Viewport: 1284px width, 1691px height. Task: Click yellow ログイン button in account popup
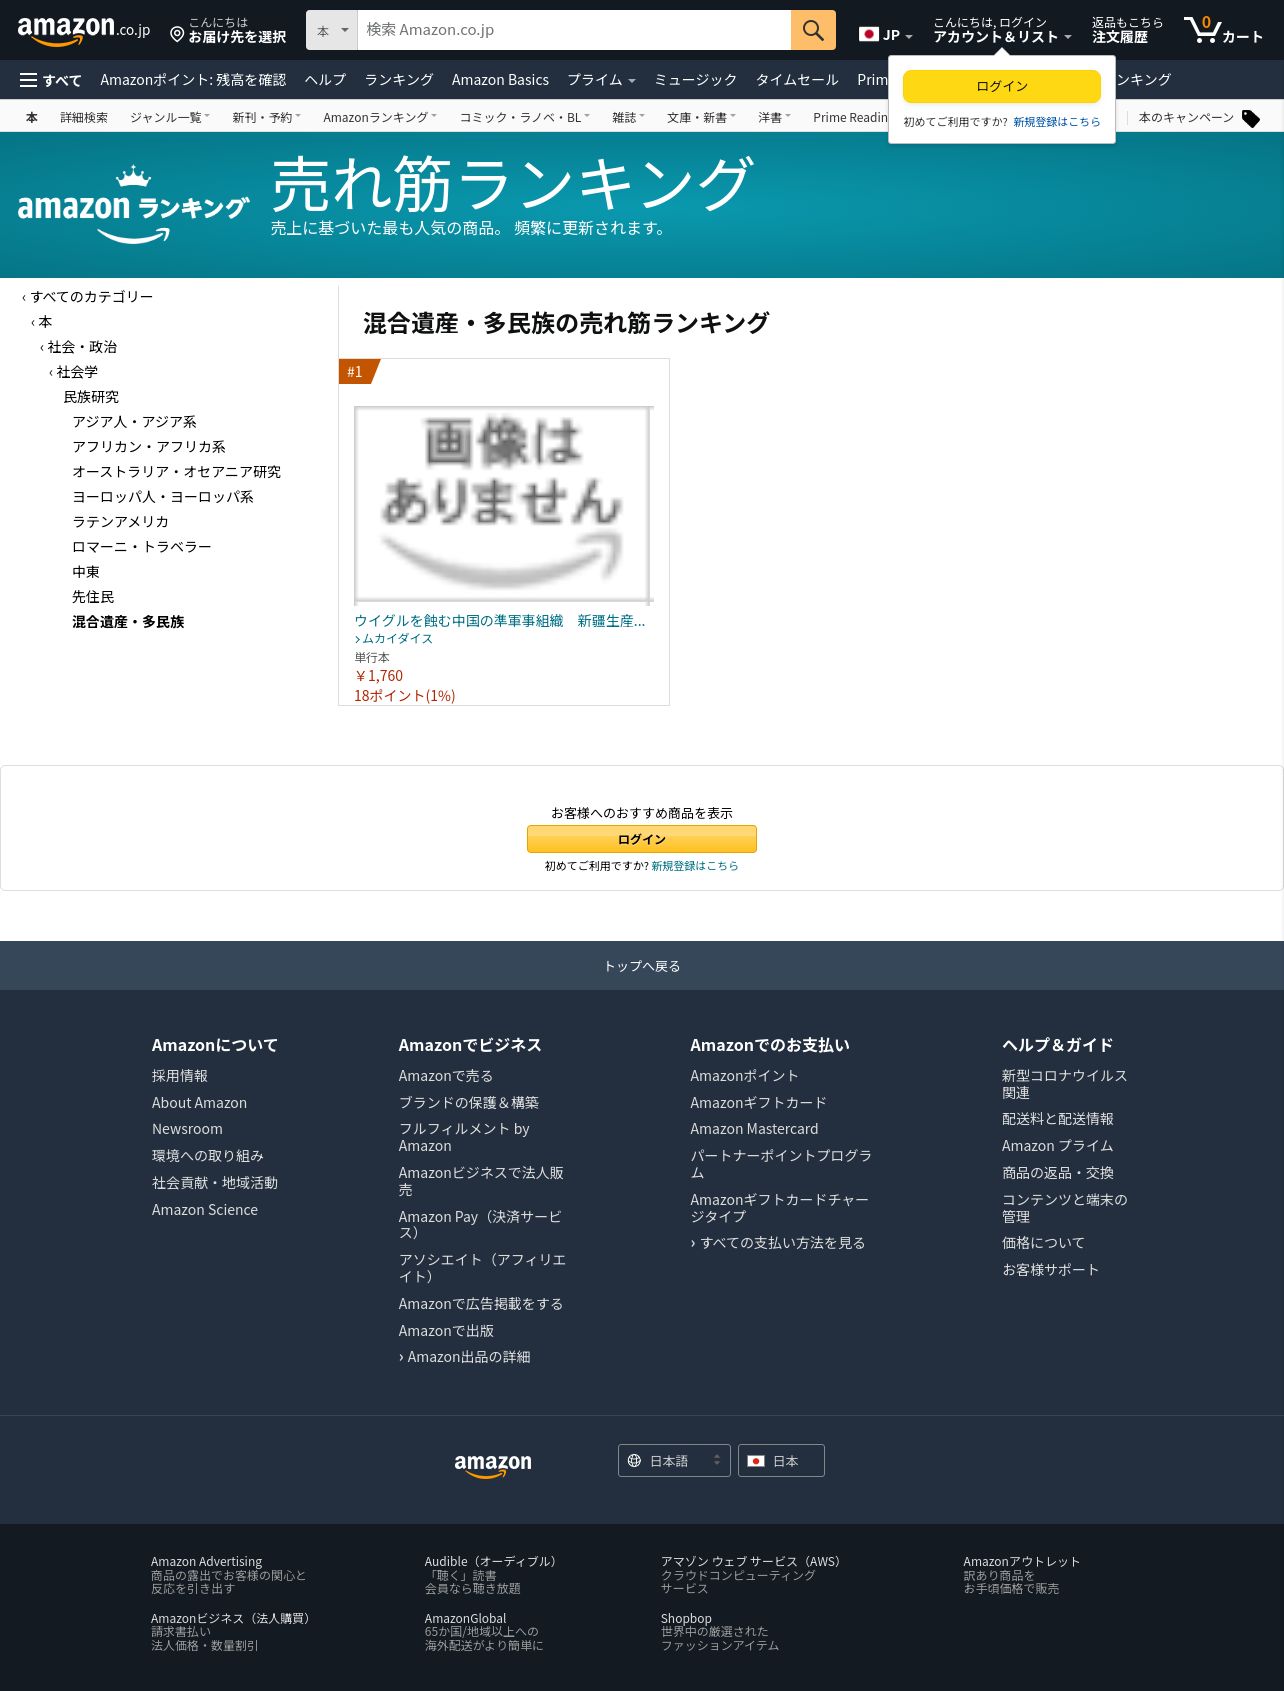[x=1002, y=87]
